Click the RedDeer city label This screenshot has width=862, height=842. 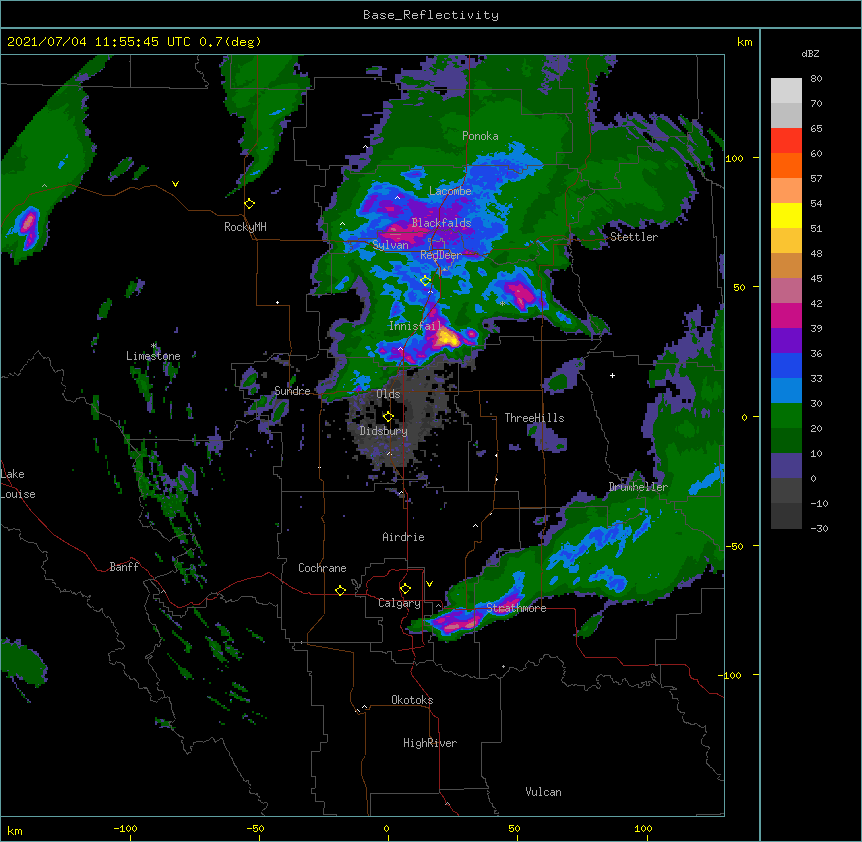tap(441, 255)
